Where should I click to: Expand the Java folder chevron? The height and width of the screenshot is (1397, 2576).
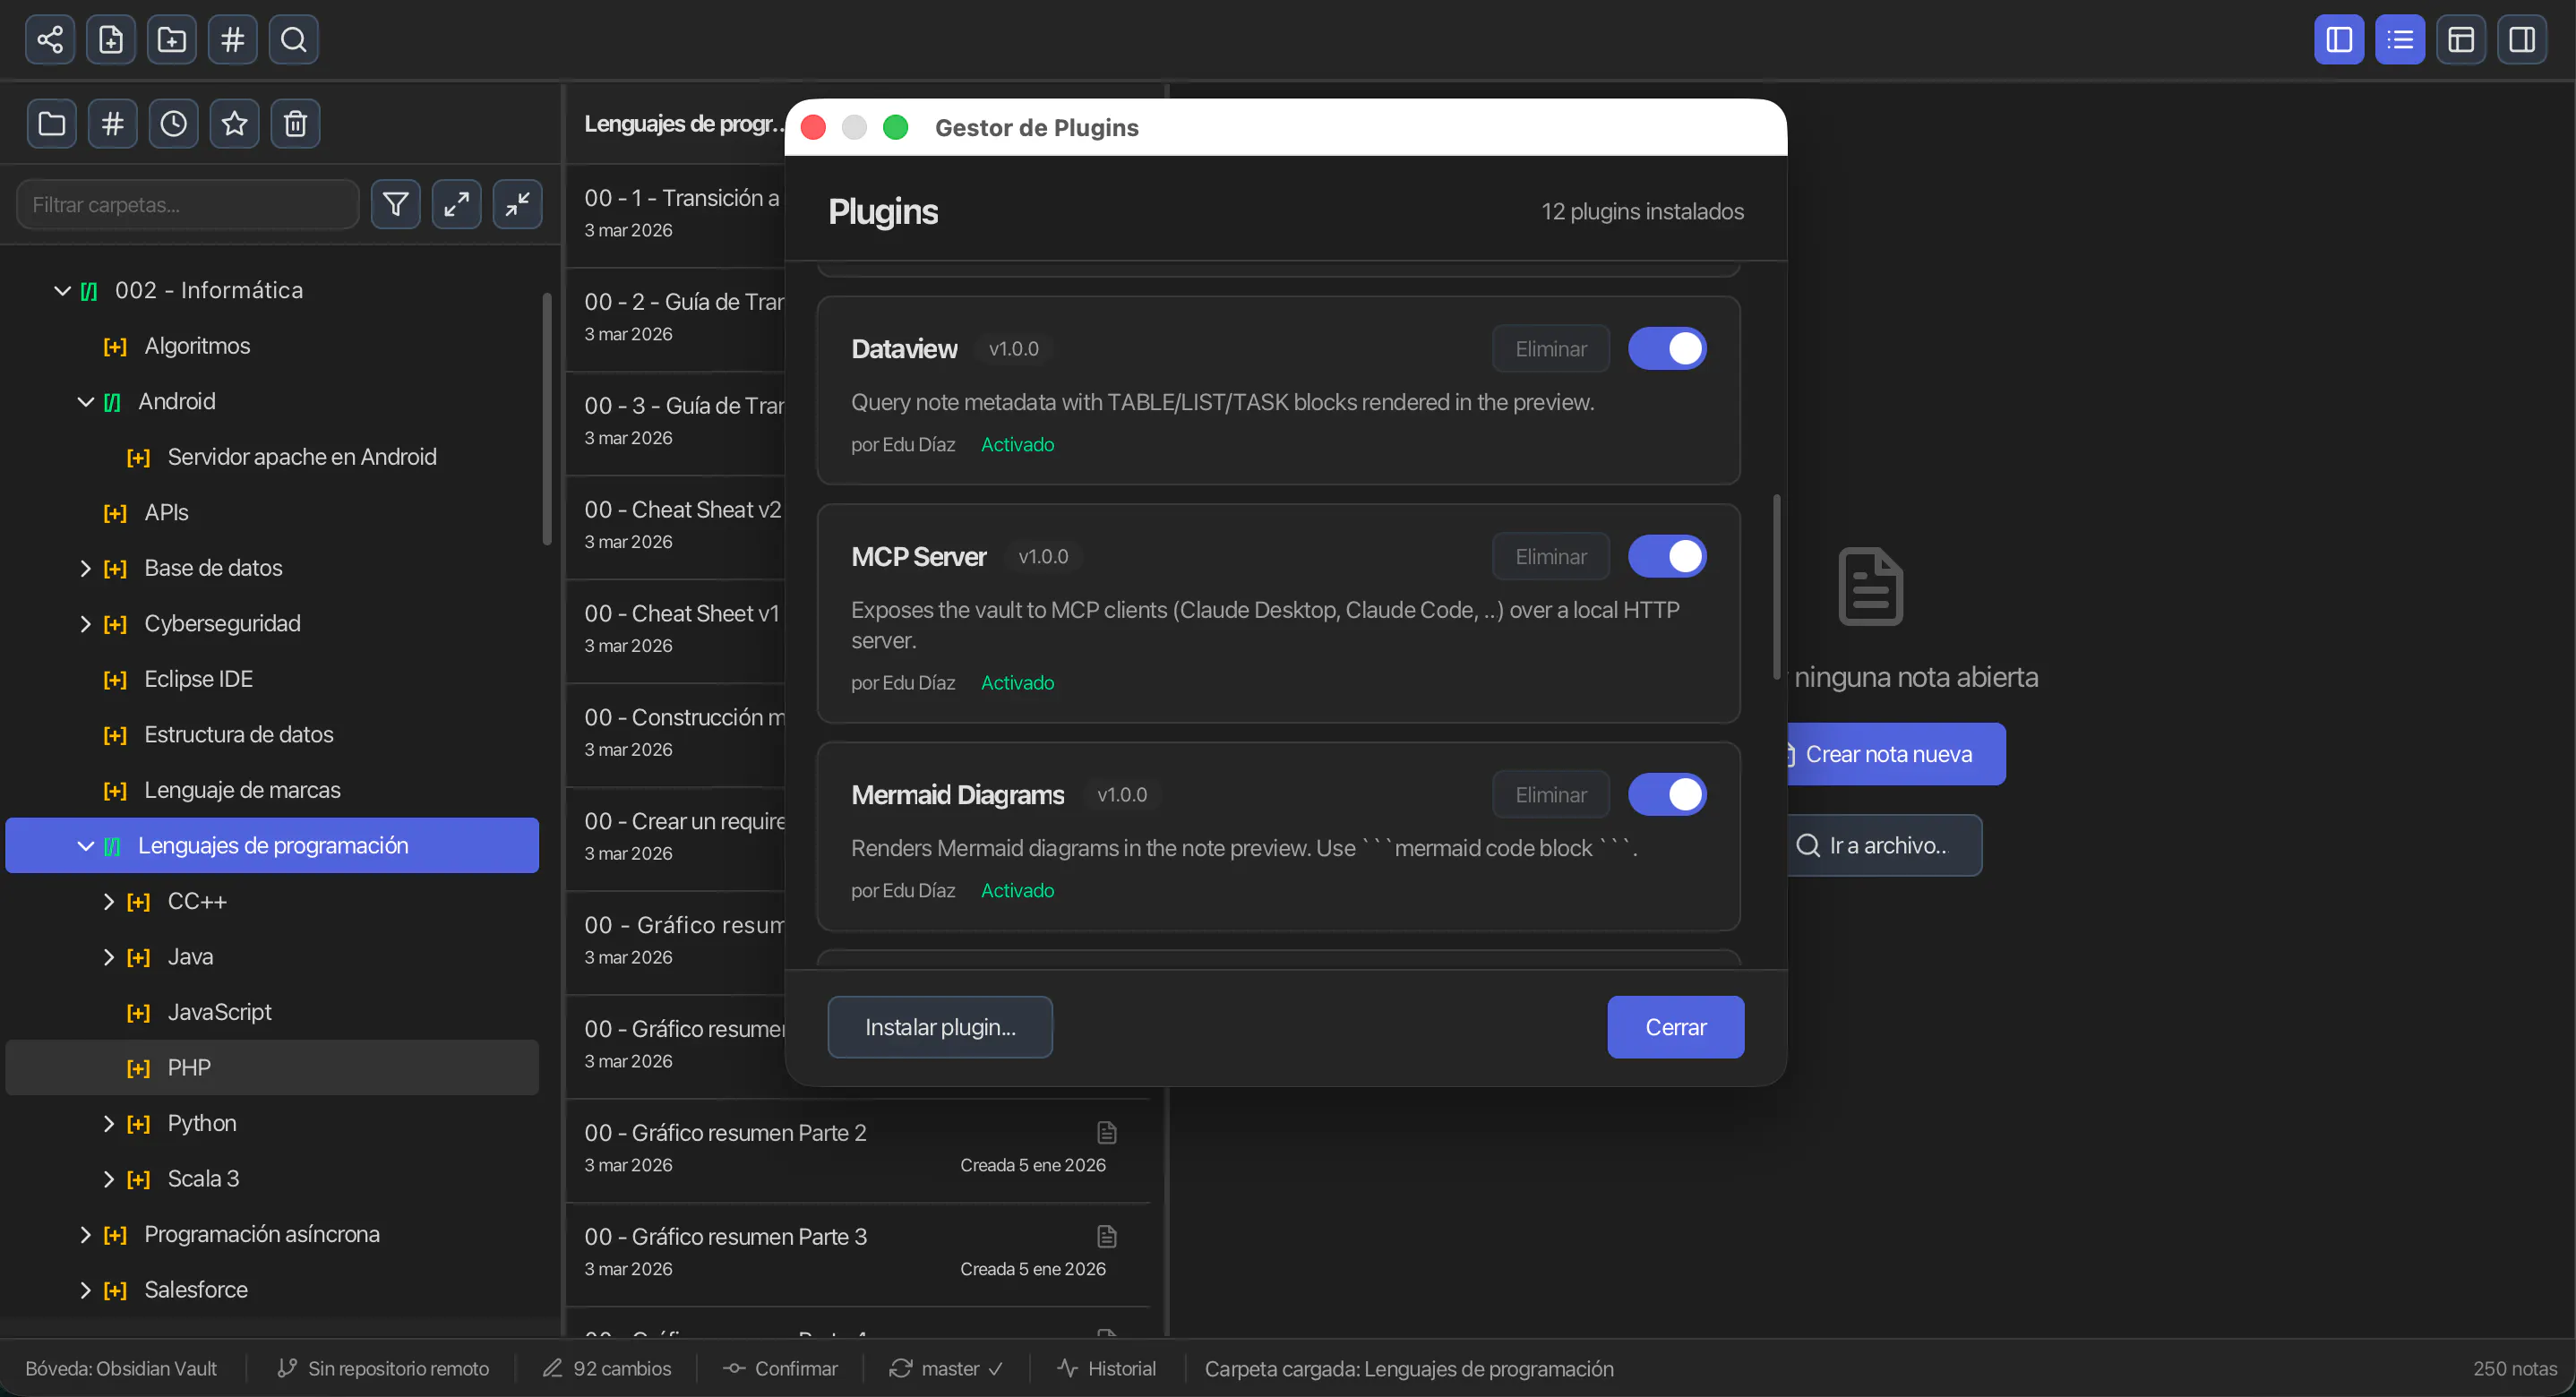[x=109, y=957]
